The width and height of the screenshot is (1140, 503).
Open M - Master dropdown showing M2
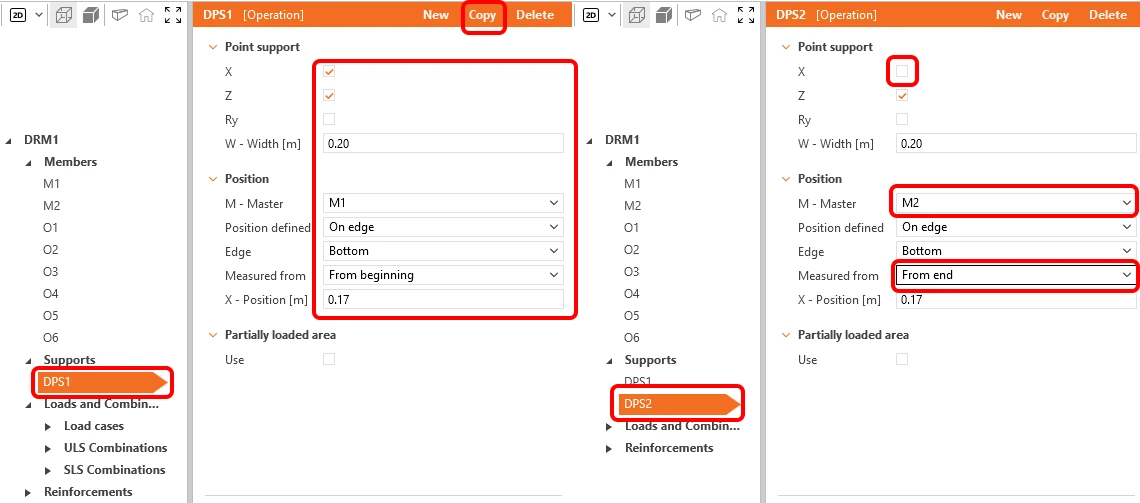point(1016,203)
